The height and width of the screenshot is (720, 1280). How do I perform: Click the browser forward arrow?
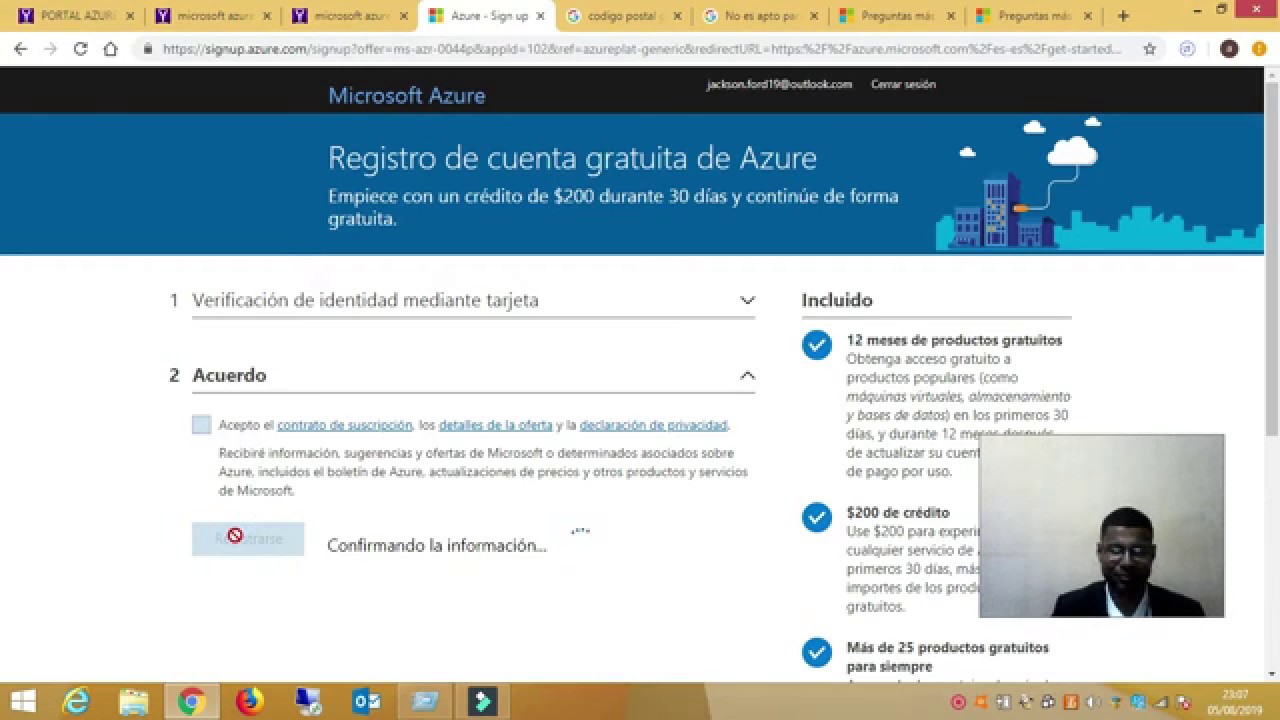click(x=51, y=49)
